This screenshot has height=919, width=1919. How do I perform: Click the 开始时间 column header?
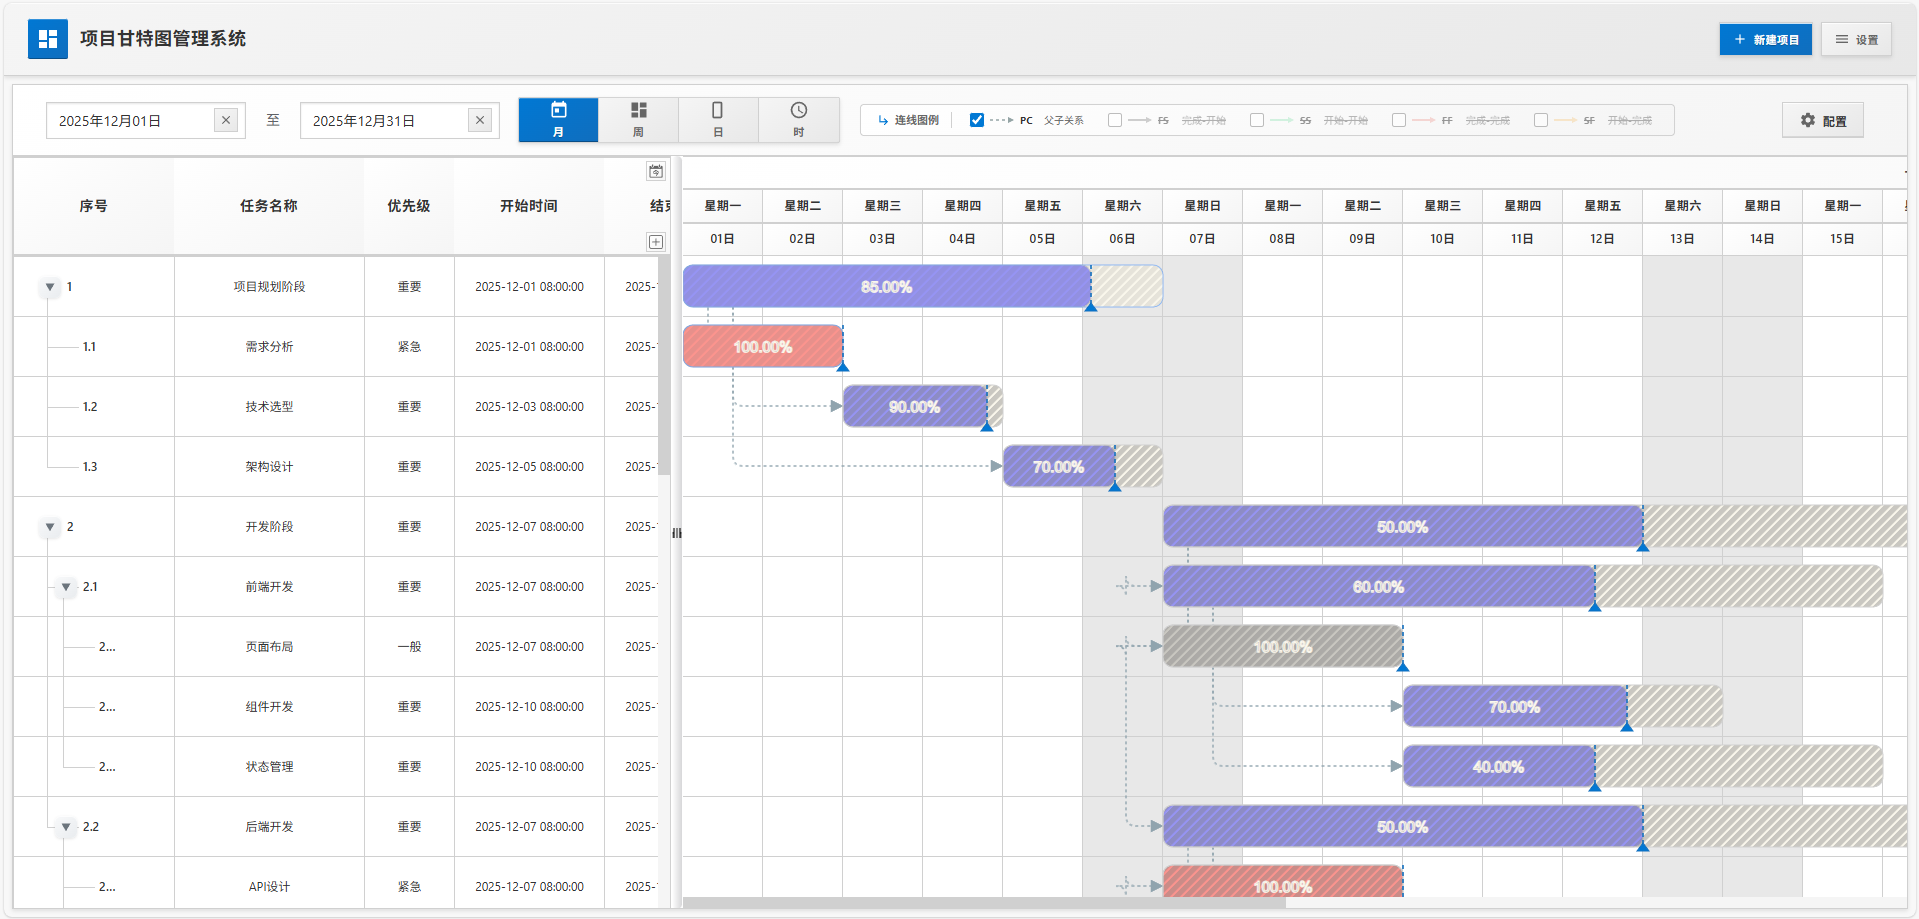click(x=529, y=206)
